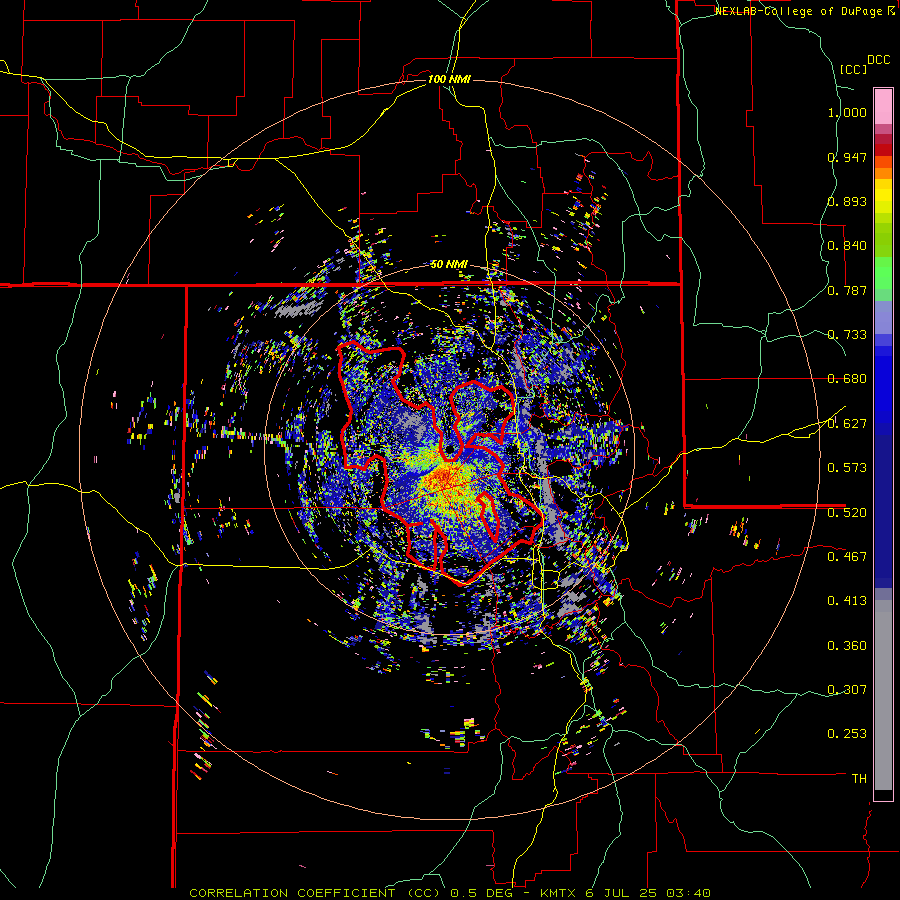Pick the pink segment of the color scale
900x900 pixels.
(883, 106)
